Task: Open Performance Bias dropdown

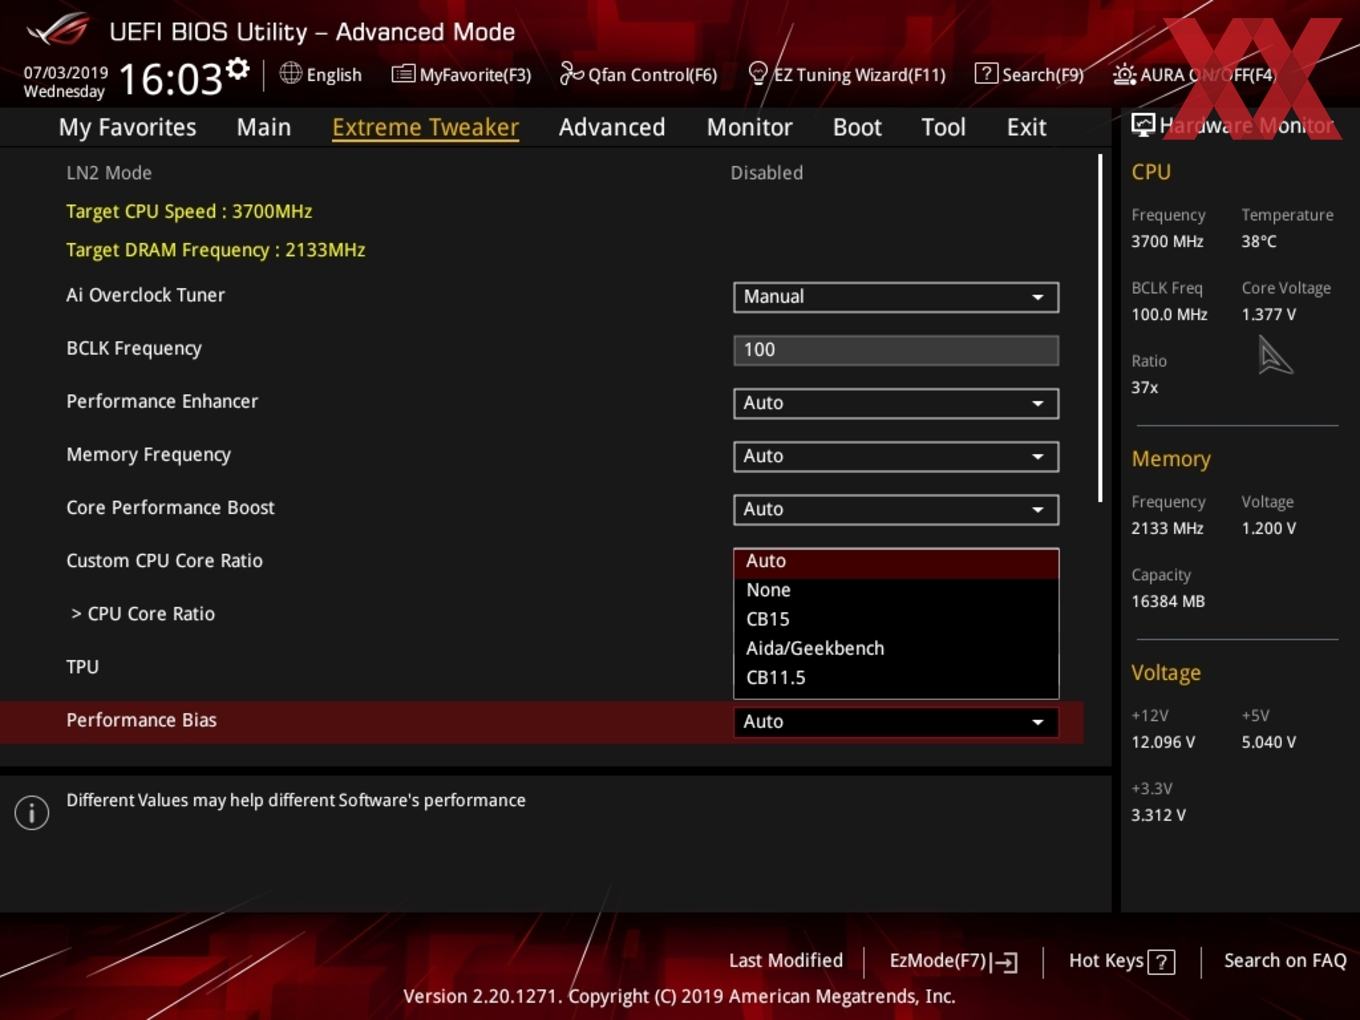Action: click(896, 722)
